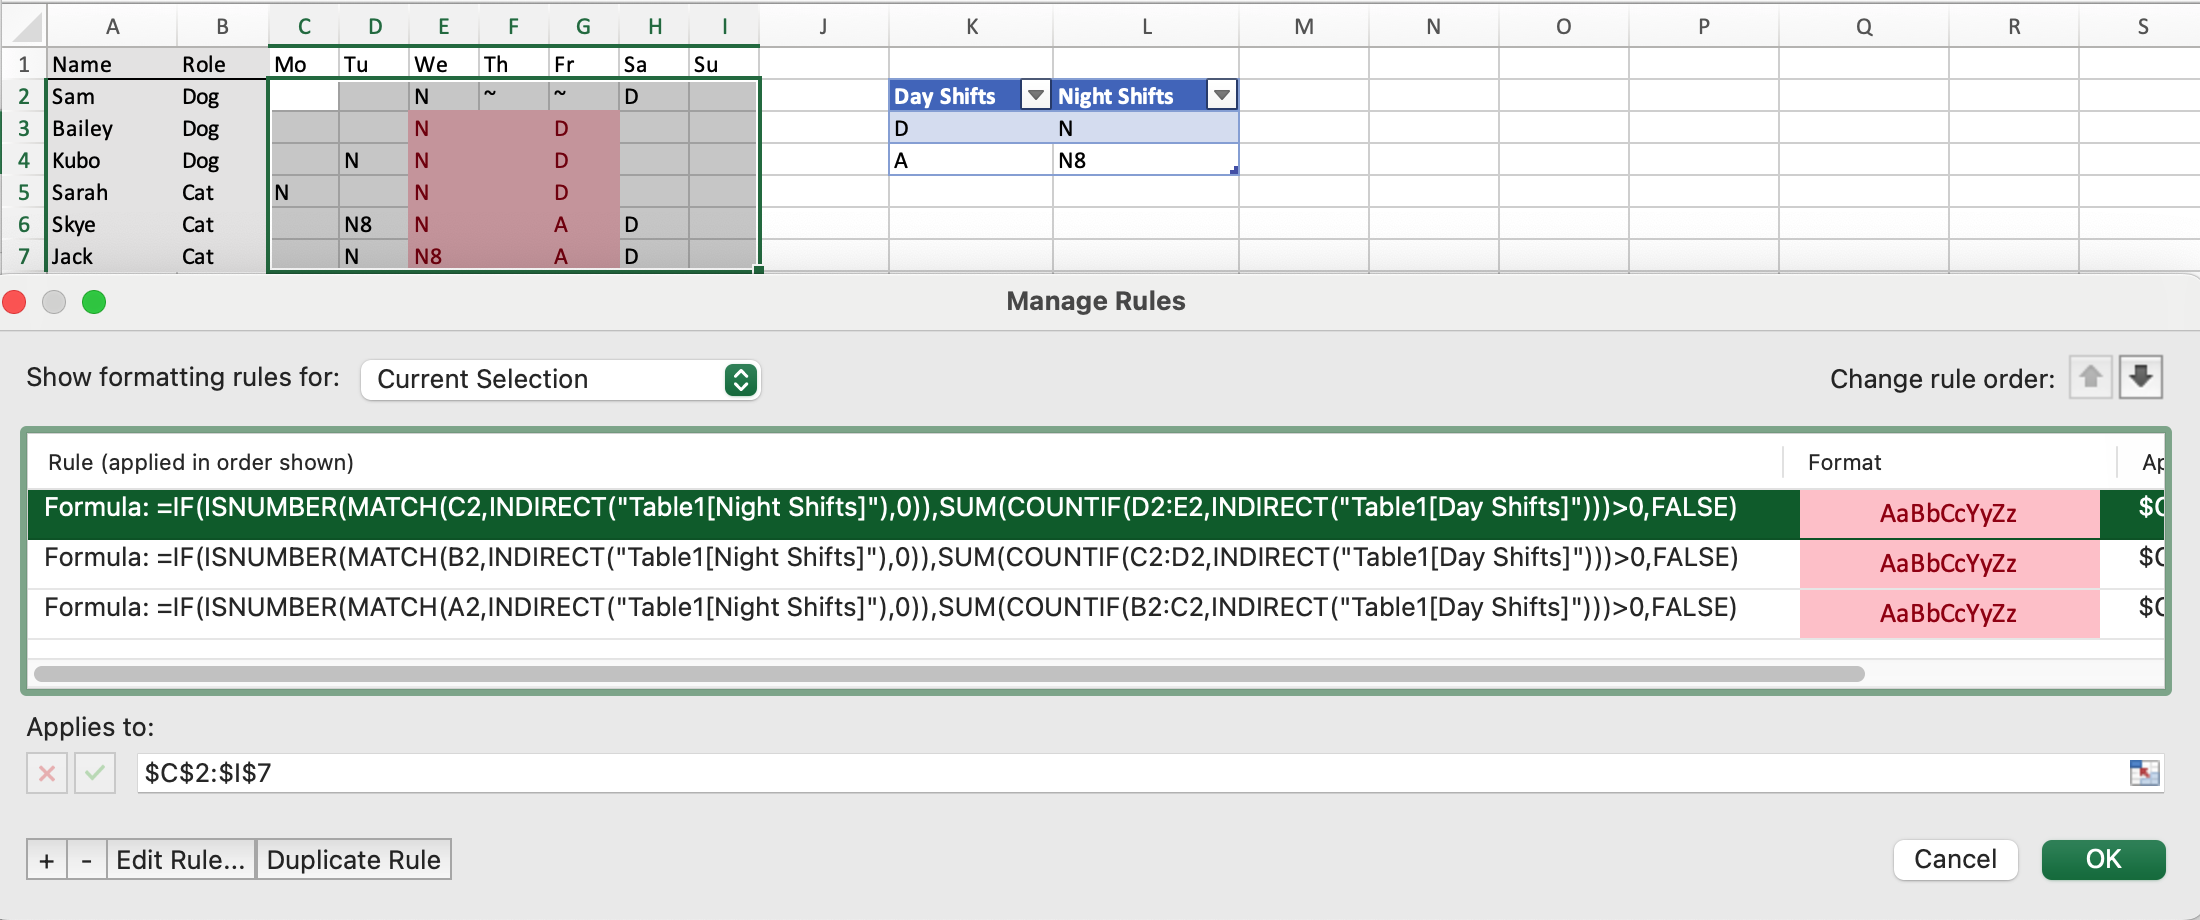Close the Manage Rules window with red button
Image resolution: width=2200 pixels, height=920 pixels.
pos(15,302)
